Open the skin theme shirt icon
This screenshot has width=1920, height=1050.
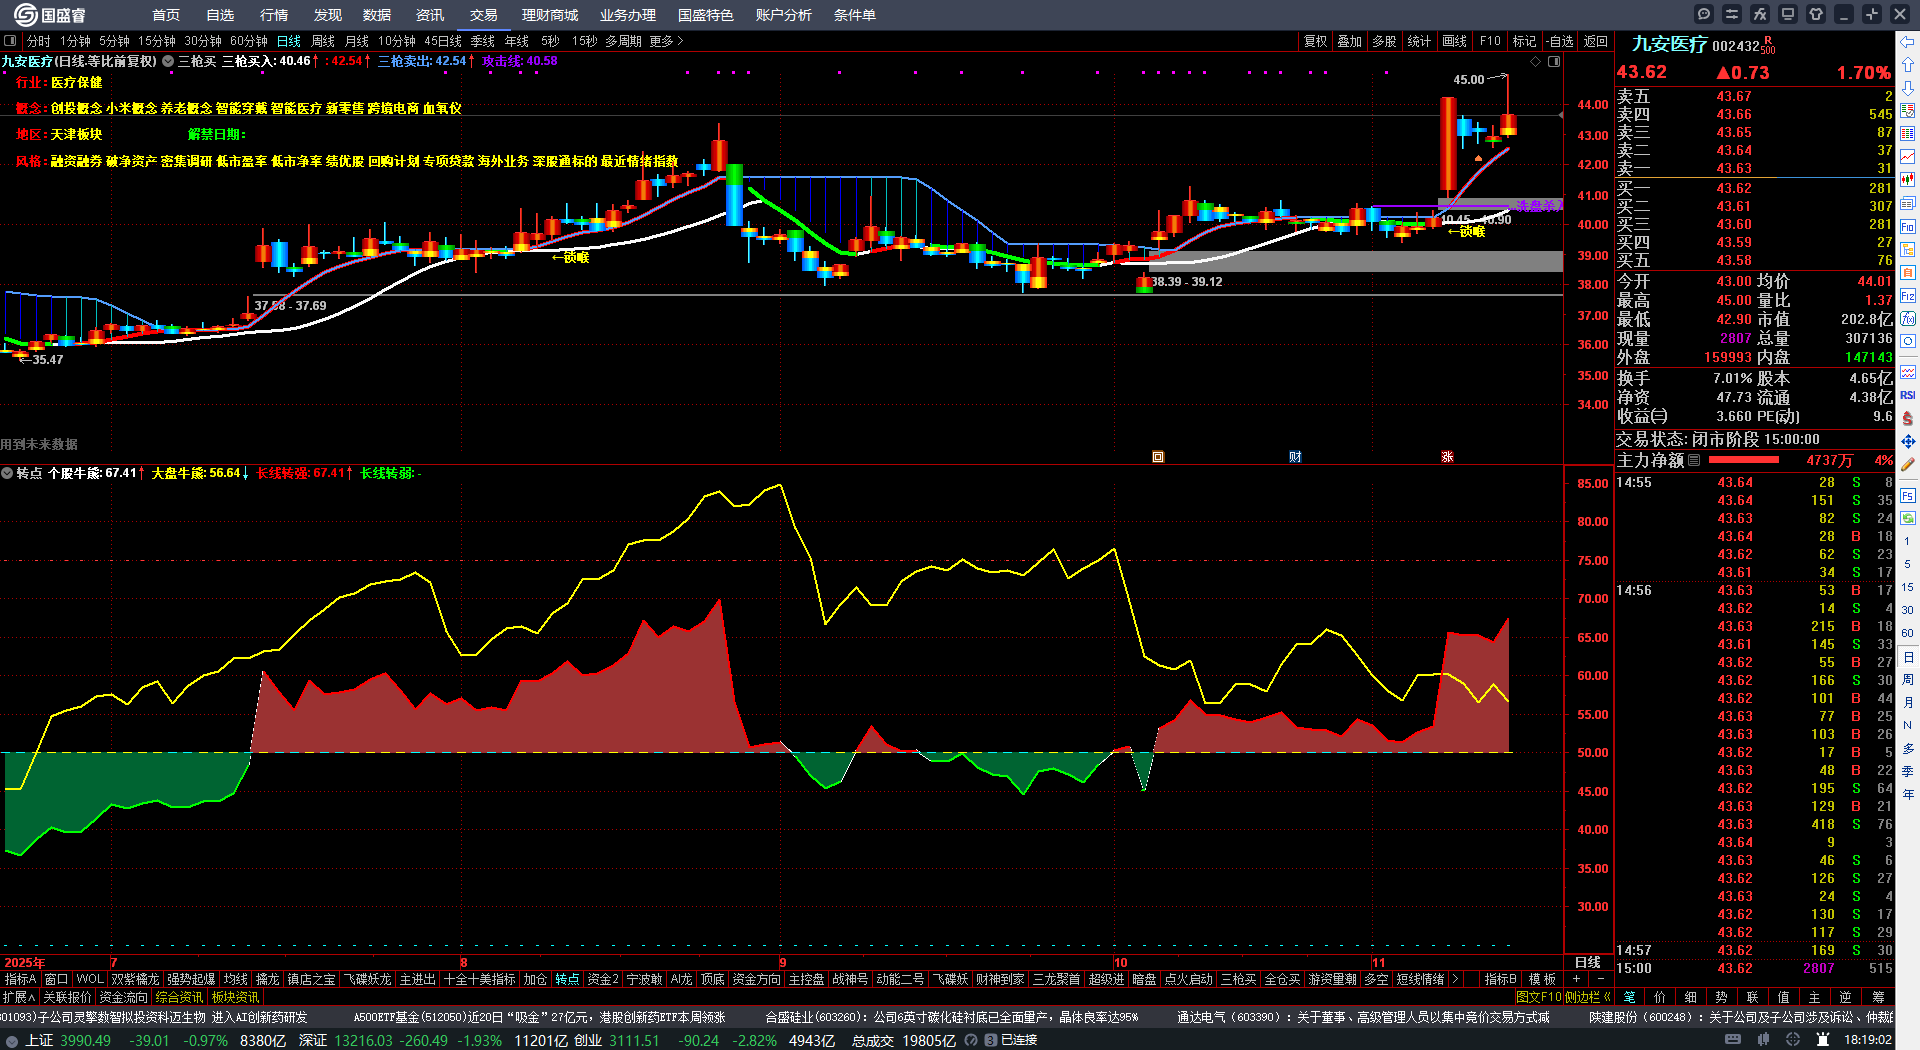click(x=1816, y=14)
